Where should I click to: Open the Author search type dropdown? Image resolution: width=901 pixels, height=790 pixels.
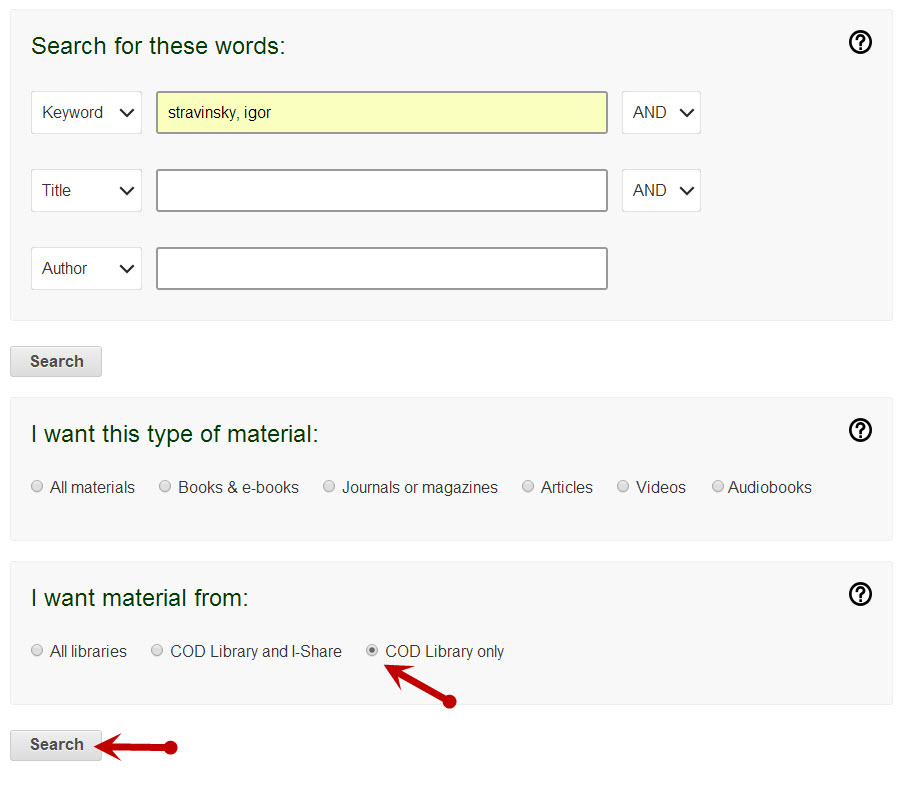[86, 269]
